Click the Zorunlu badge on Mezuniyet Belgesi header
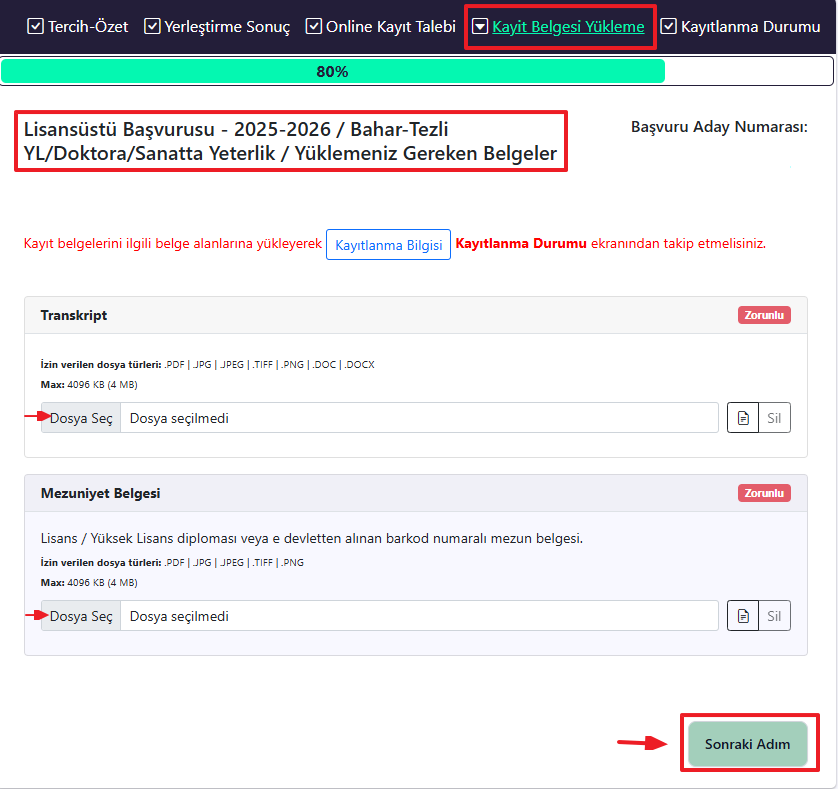The width and height of the screenshot is (838, 789). click(764, 493)
